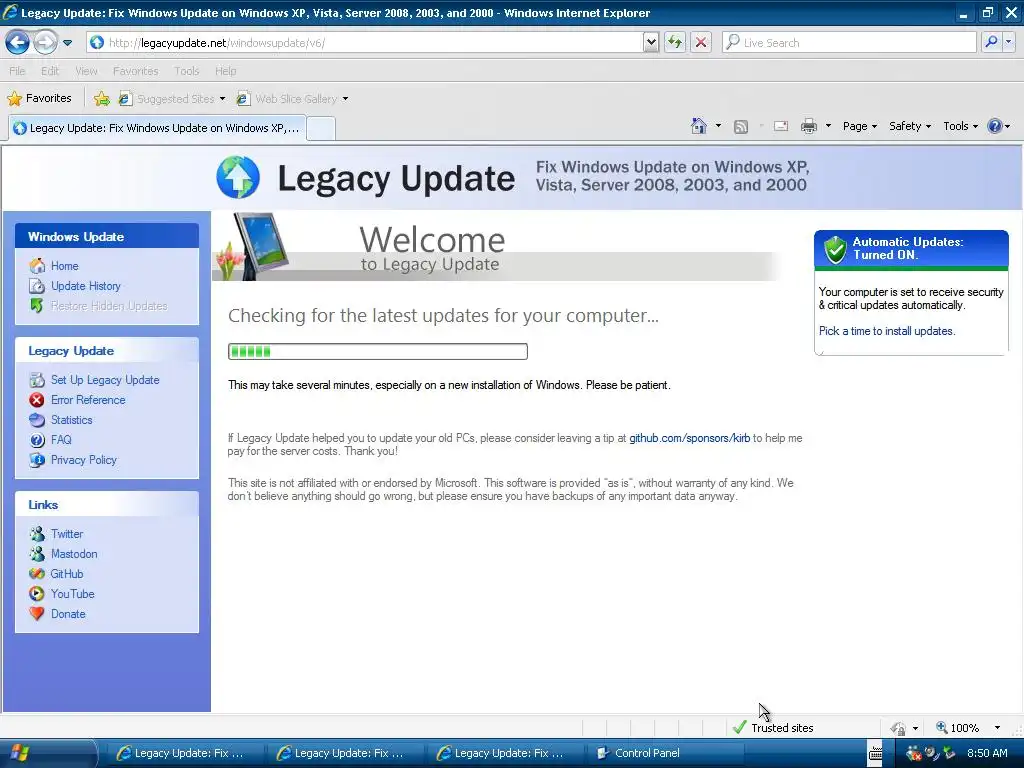Click the status bar privacy icon

pos(899,728)
